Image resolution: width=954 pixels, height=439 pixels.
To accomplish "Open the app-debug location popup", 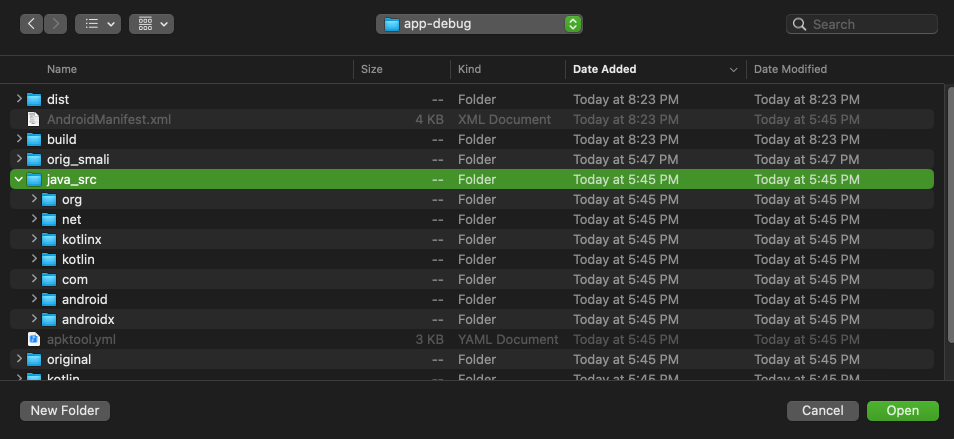I will coord(479,24).
